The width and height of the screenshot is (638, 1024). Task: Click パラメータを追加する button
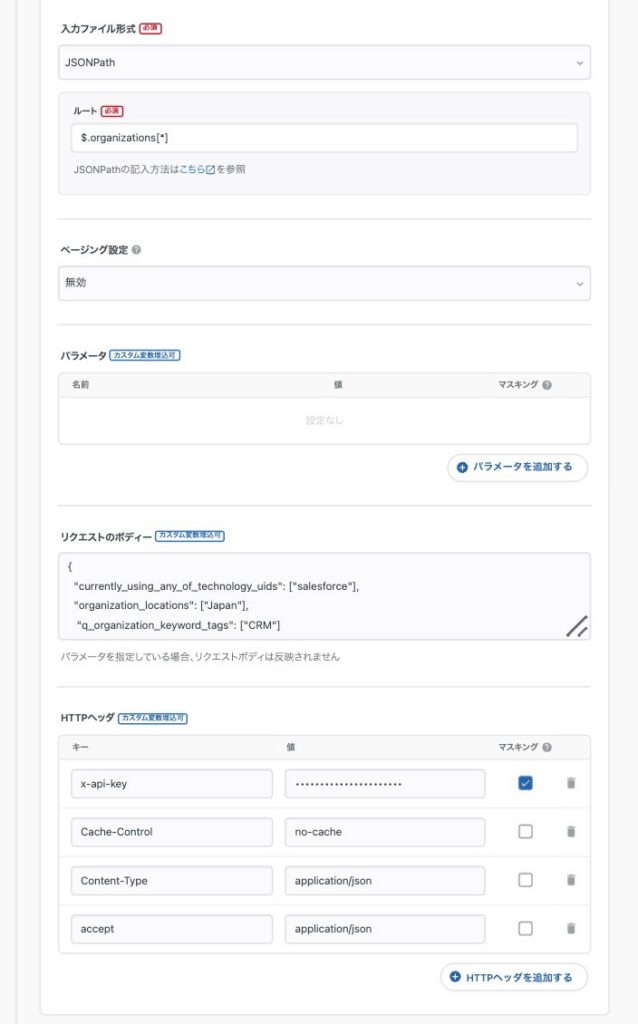click(x=516, y=467)
